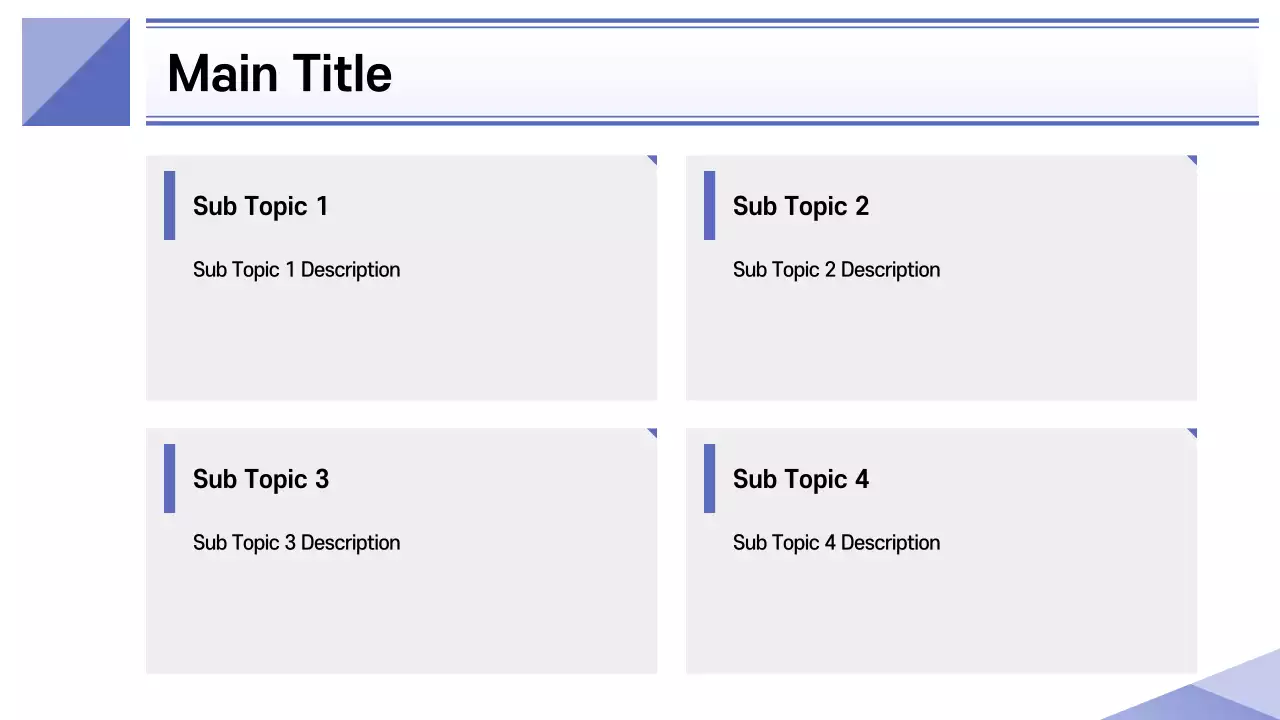
Task: Select the square logo graphic beside the title
Action: coord(76,72)
